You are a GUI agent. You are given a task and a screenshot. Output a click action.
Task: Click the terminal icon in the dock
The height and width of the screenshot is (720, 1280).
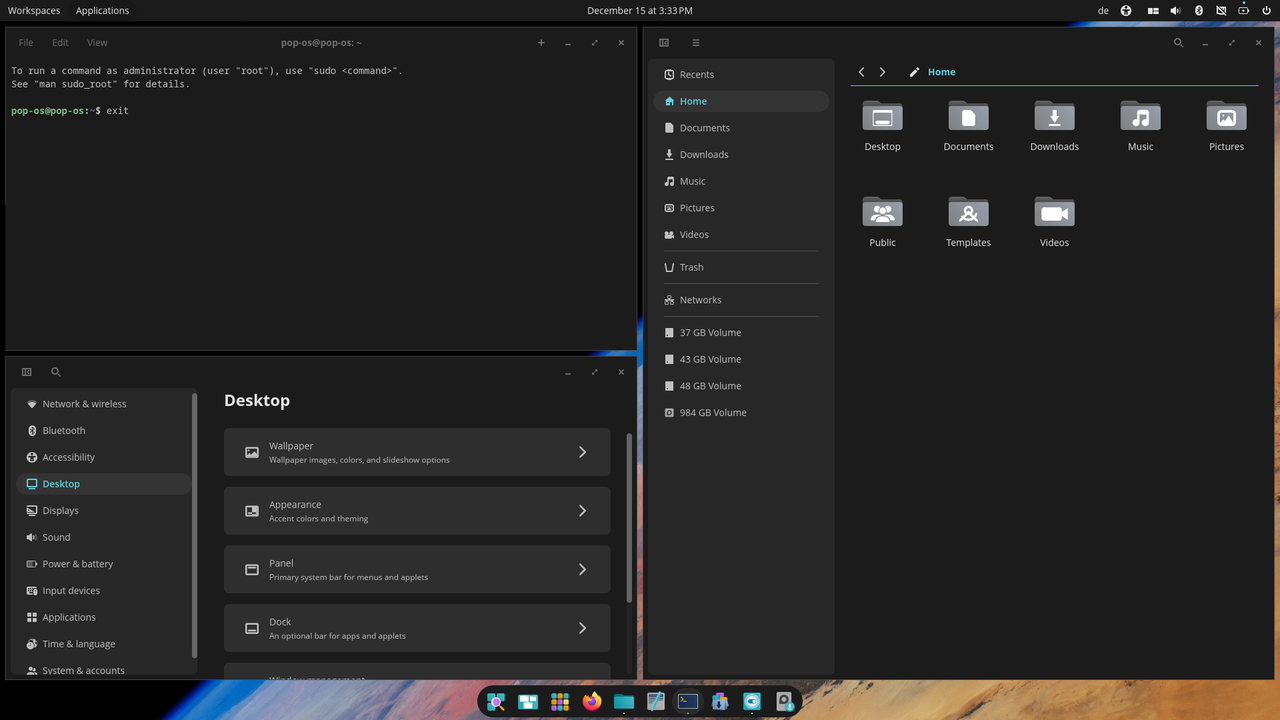(688, 702)
